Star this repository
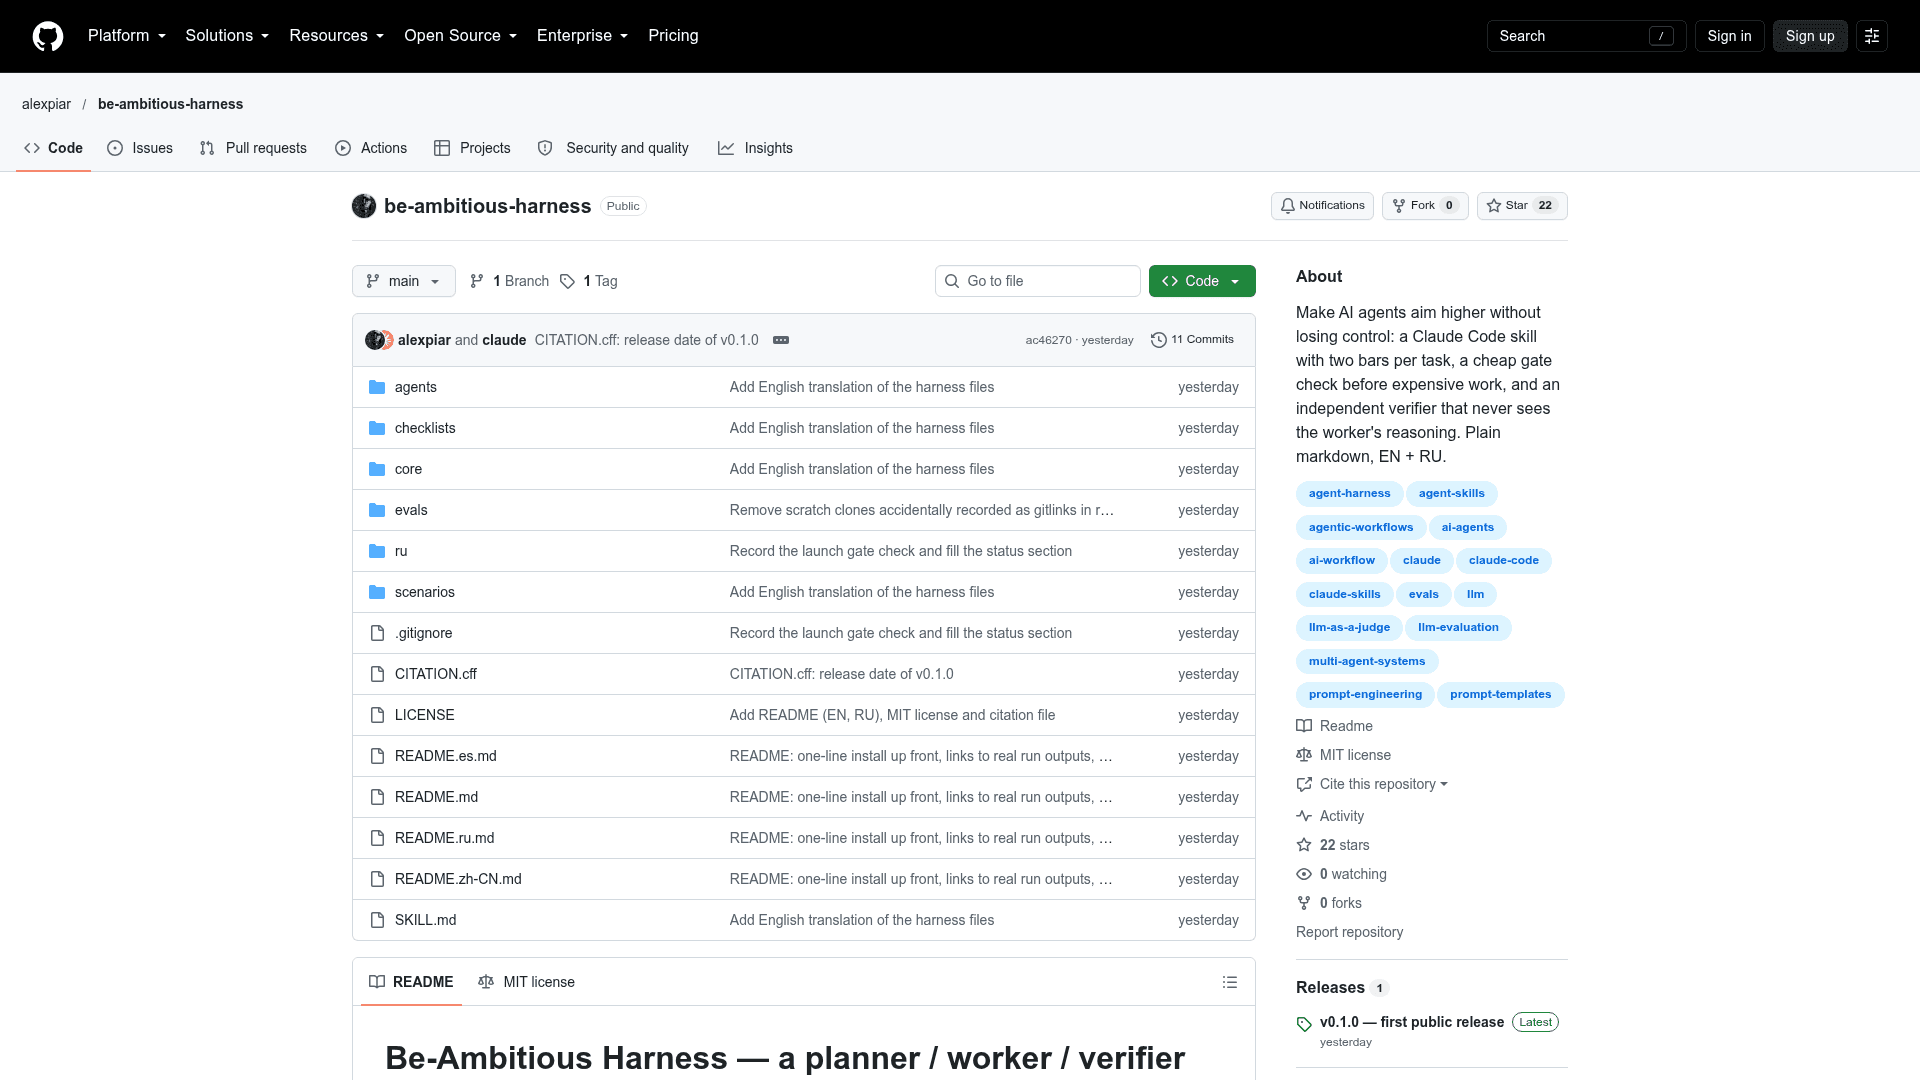1920x1080 pixels. pos(1522,206)
